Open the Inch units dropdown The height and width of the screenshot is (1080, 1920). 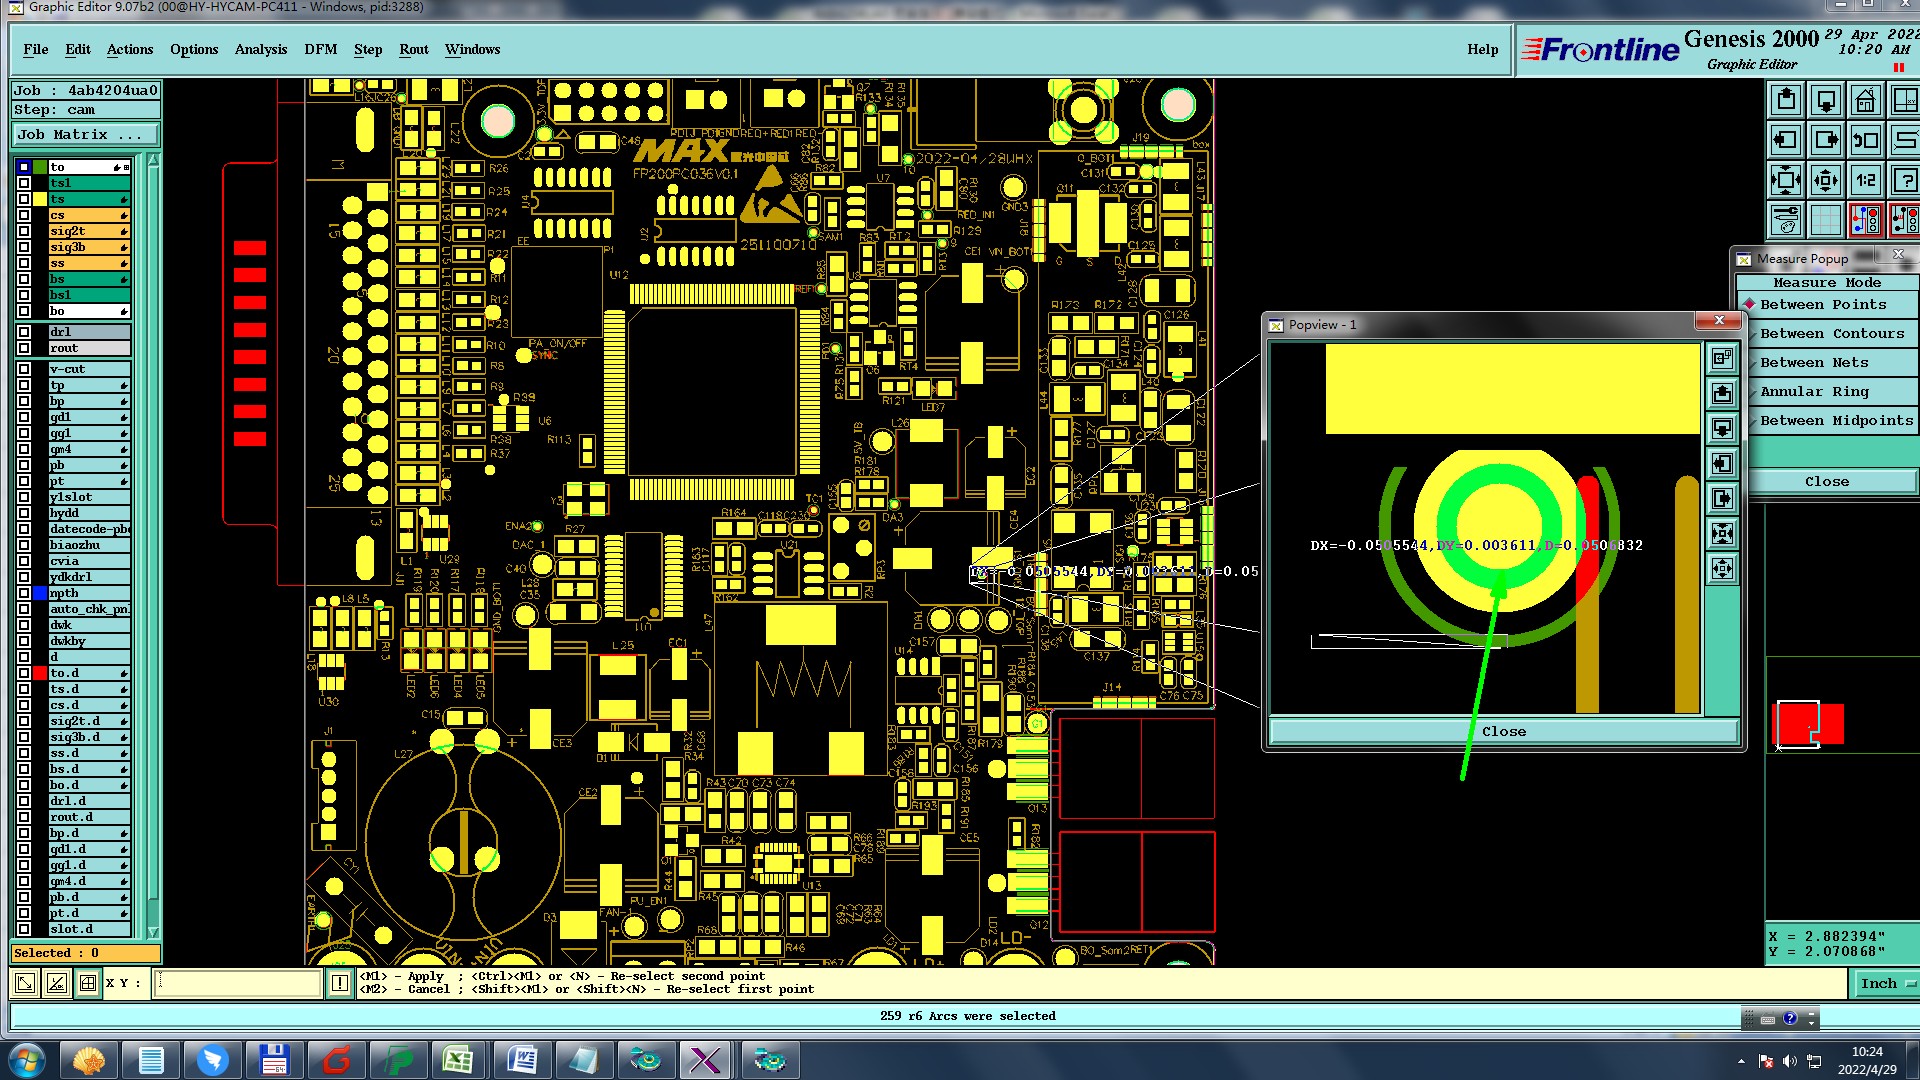tap(1886, 983)
